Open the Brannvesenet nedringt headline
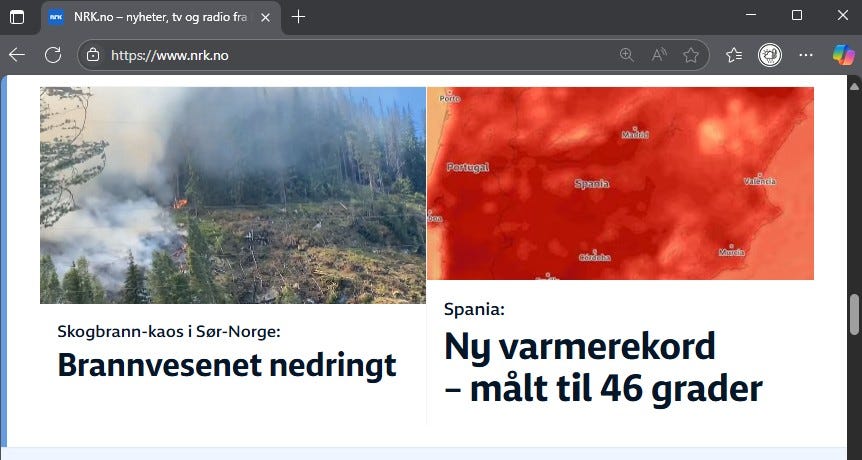Screen dimensions: 862x460 [x=226, y=365]
